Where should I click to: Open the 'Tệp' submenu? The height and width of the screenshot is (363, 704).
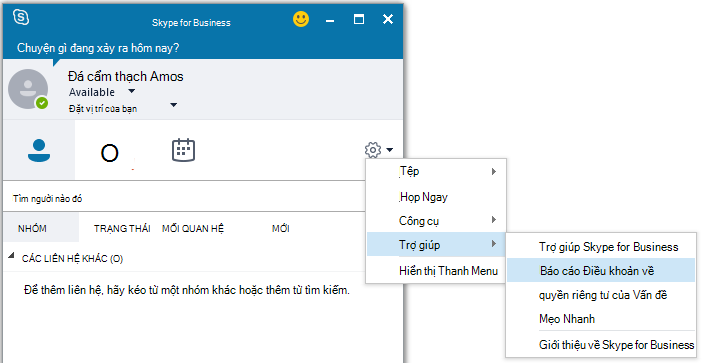pyautogui.click(x=436, y=171)
